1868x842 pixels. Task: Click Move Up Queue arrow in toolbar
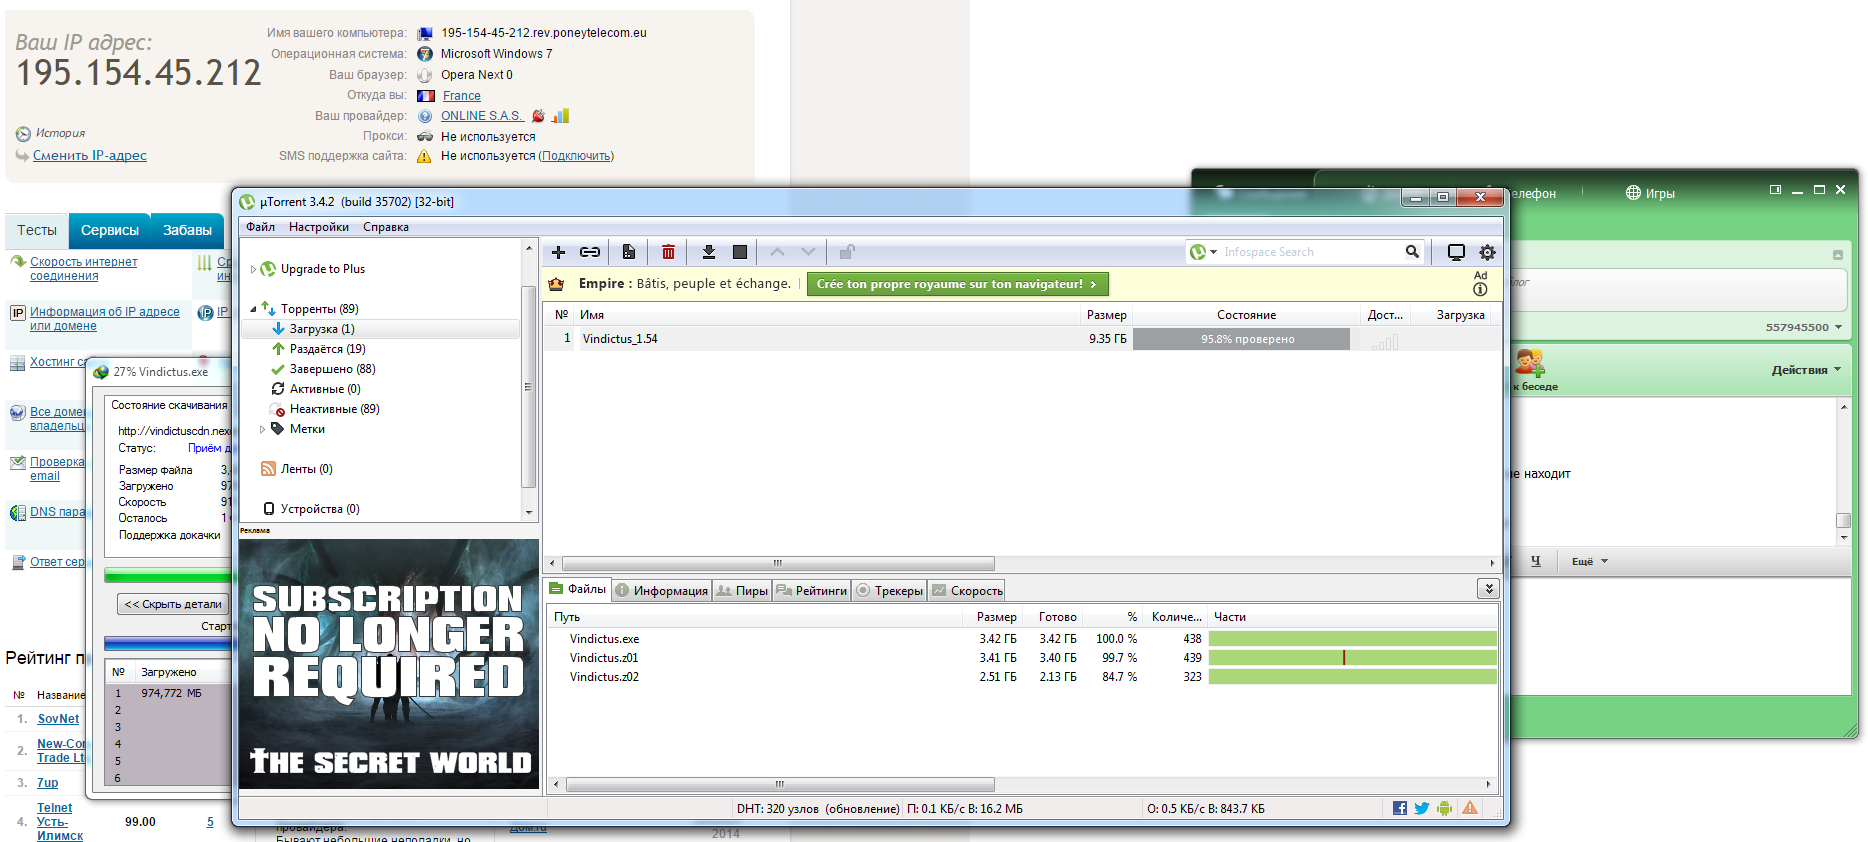pos(778,252)
